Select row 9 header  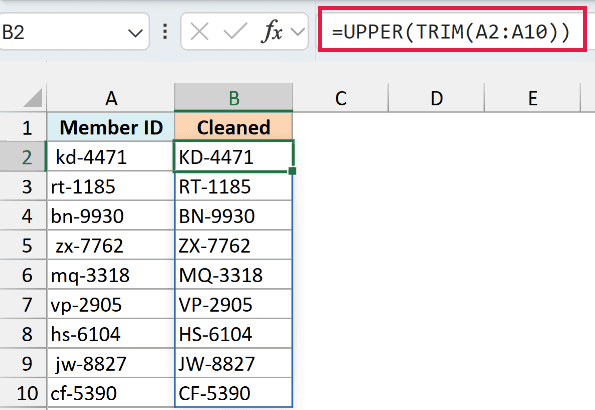[23, 364]
